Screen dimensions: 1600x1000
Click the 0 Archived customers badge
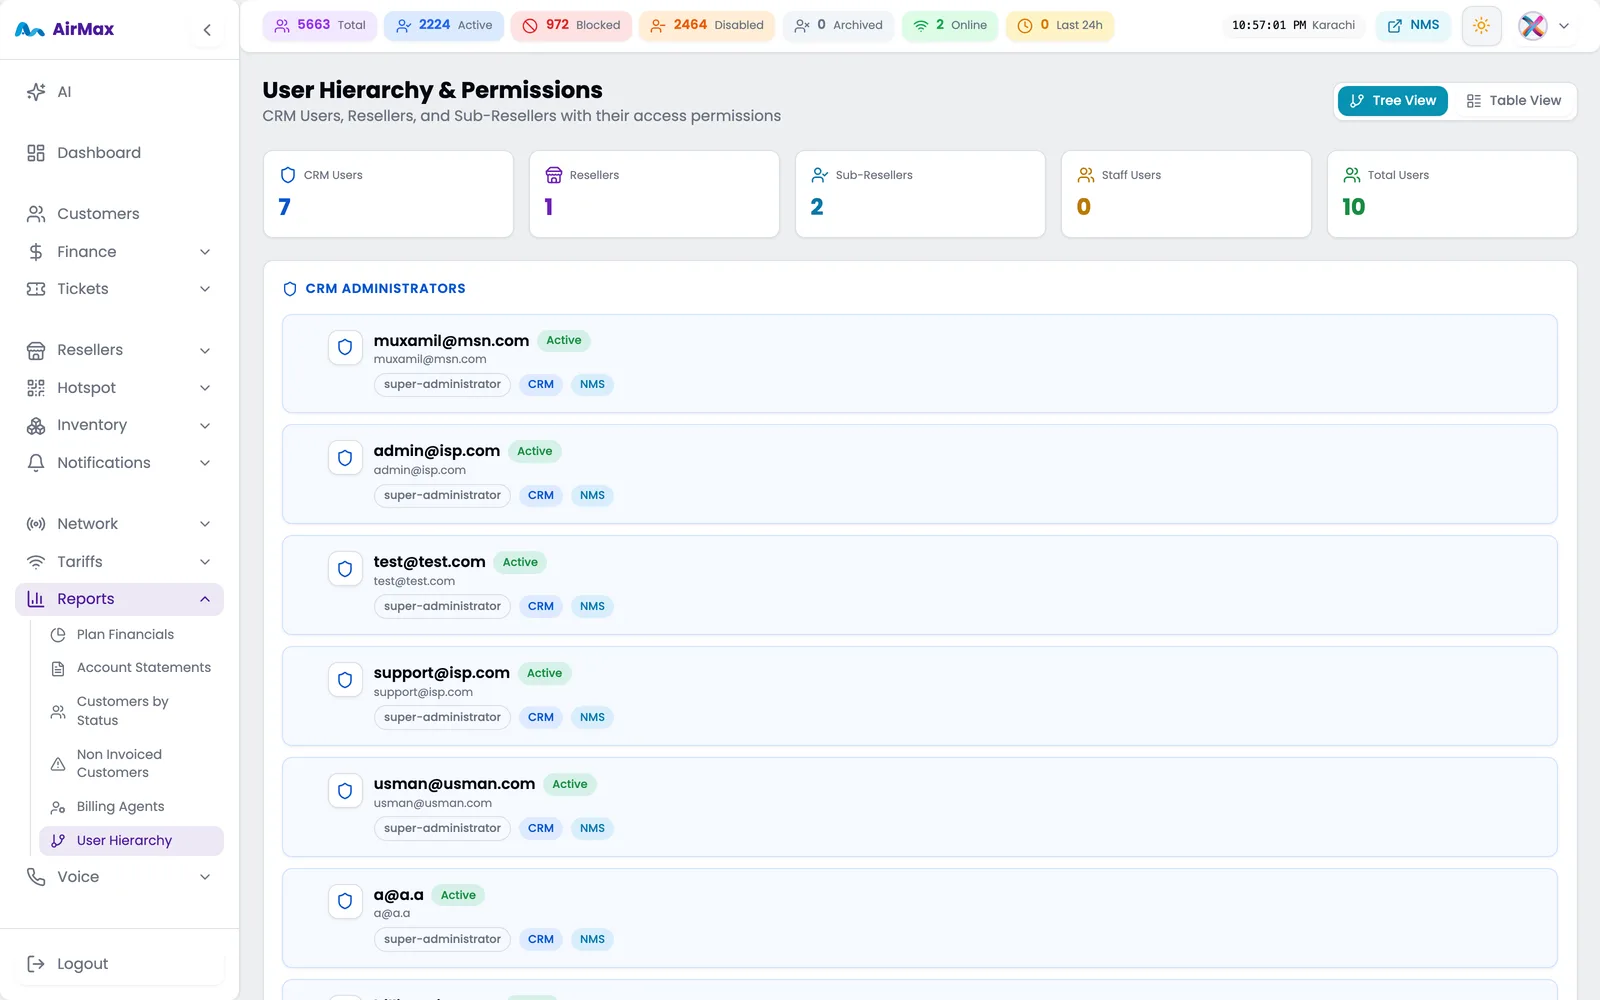(x=838, y=26)
